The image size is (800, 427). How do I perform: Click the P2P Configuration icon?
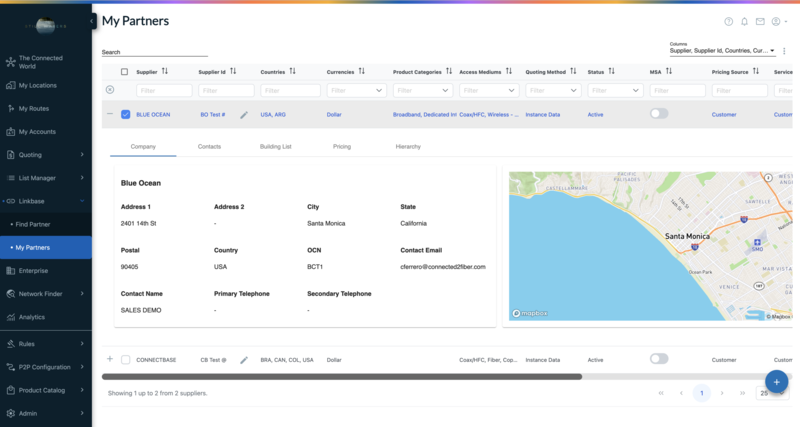[x=10, y=367]
